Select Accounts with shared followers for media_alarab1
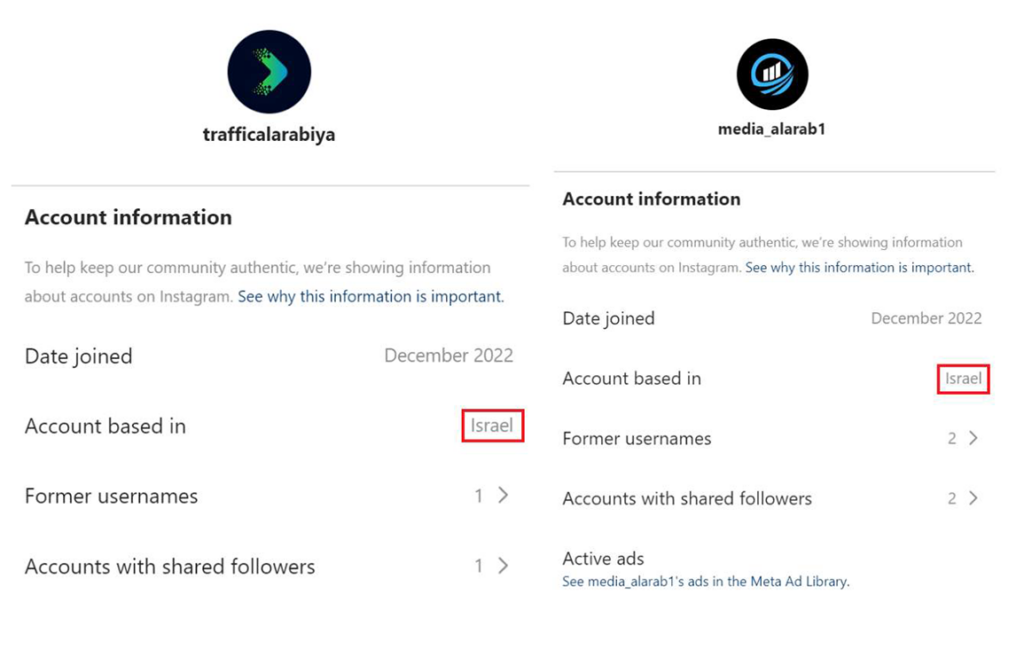1024x649 pixels. click(x=687, y=499)
